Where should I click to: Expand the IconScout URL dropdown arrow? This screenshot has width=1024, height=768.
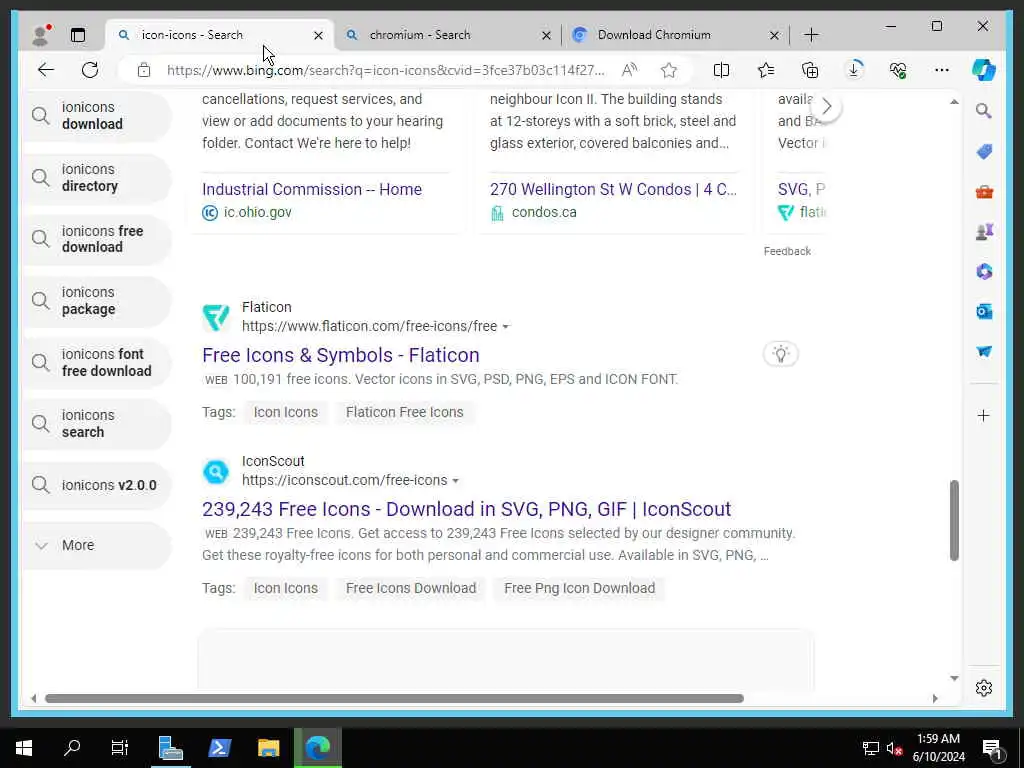(455, 481)
